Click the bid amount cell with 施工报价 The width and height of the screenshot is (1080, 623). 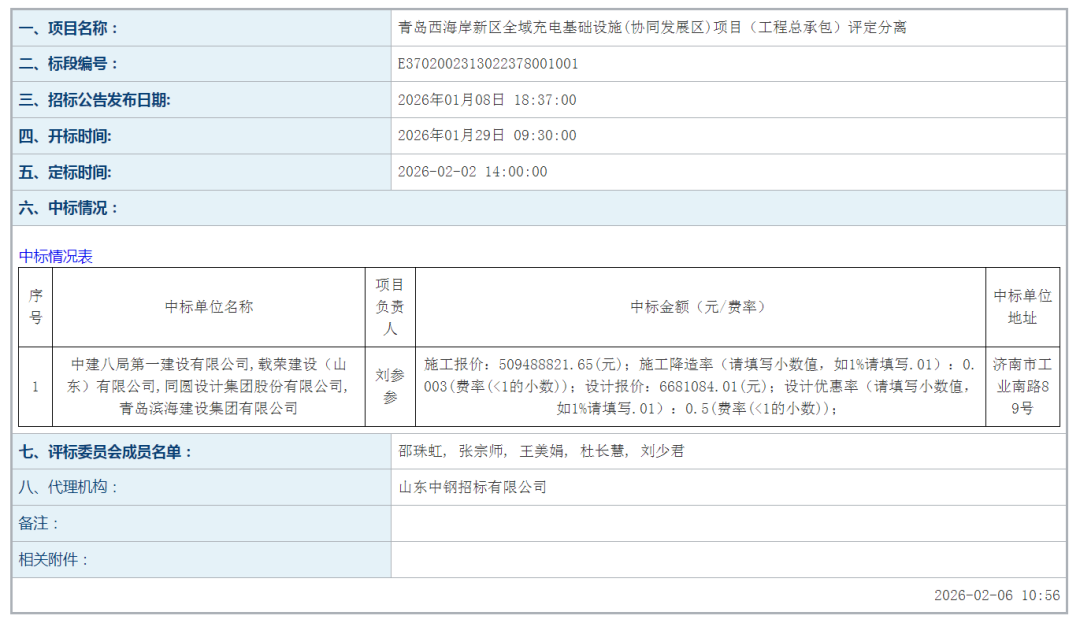tap(699, 387)
